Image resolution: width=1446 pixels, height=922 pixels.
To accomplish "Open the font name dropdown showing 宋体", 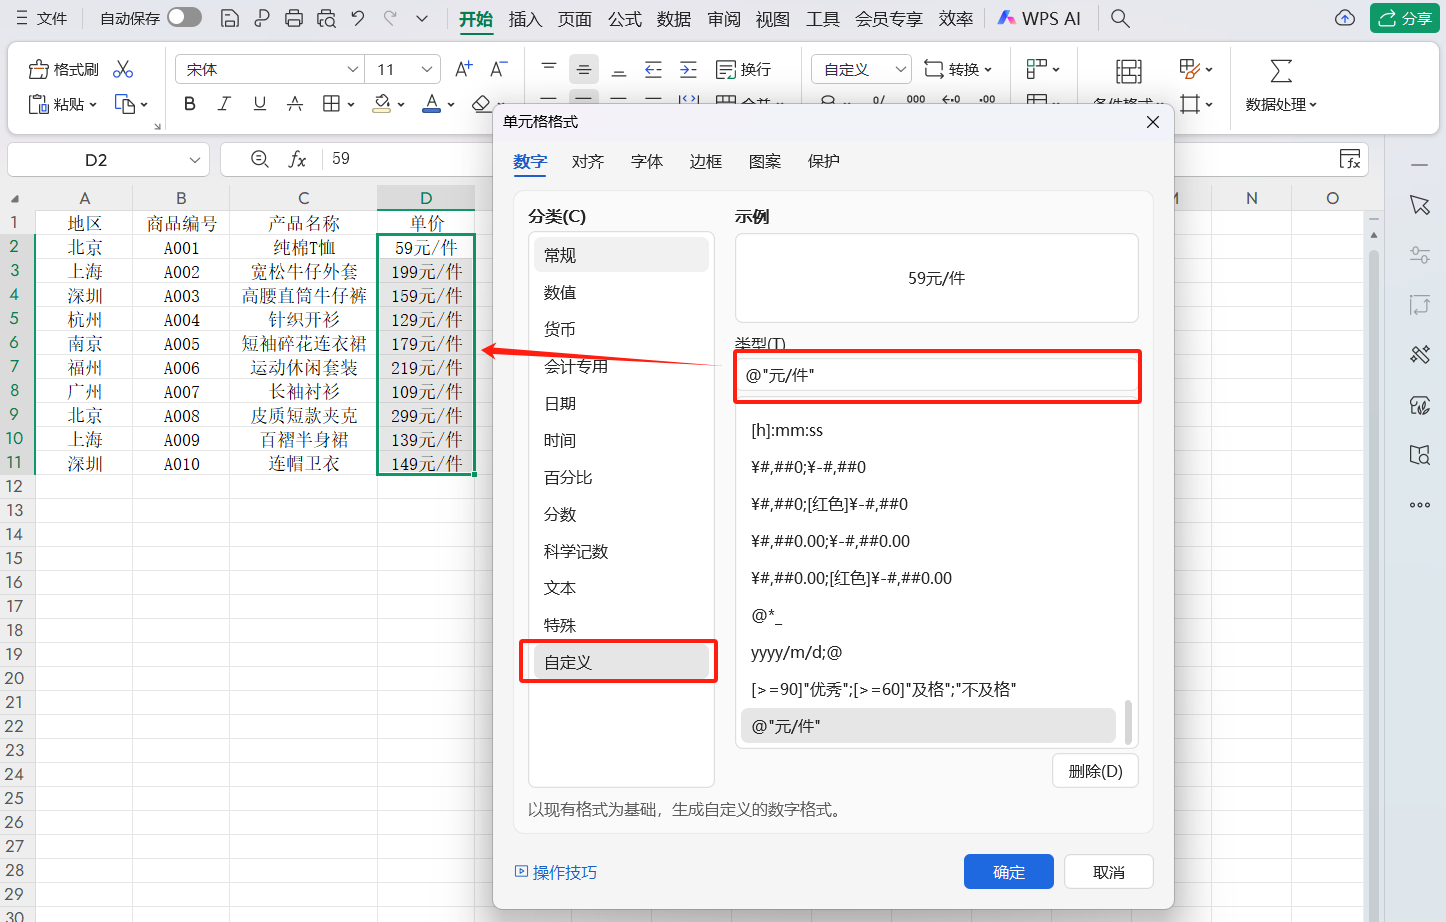I will [350, 68].
